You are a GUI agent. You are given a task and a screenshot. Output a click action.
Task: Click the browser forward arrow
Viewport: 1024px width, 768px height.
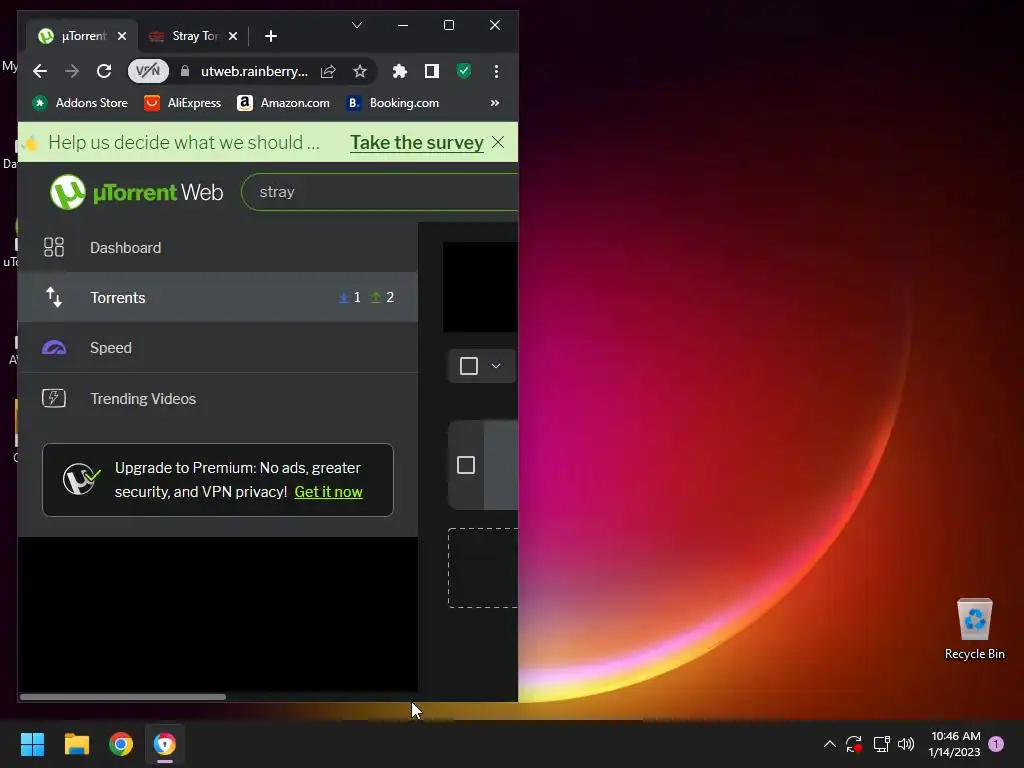click(x=72, y=71)
